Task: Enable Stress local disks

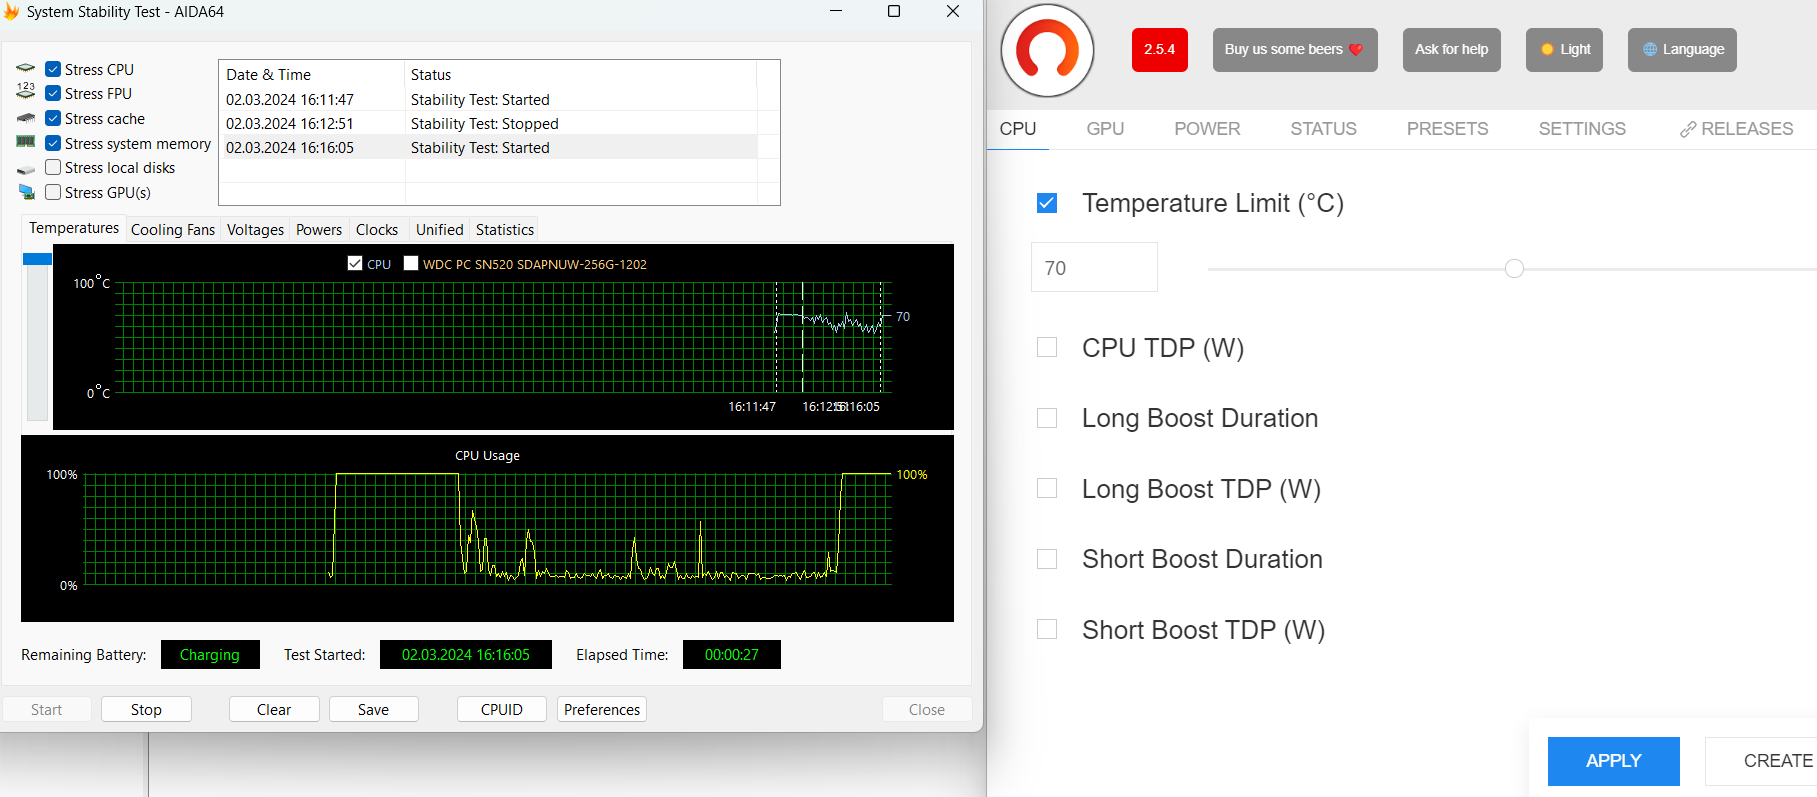Action: tap(54, 167)
